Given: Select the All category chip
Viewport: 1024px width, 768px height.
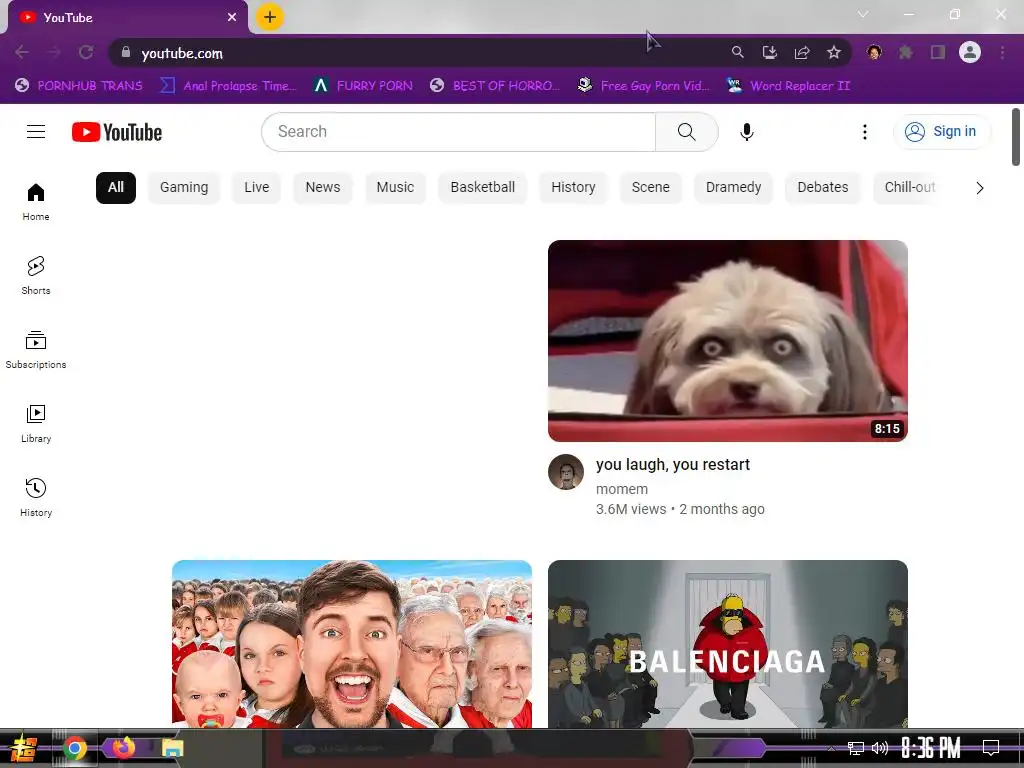Looking at the screenshot, I should [x=116, y=188].
